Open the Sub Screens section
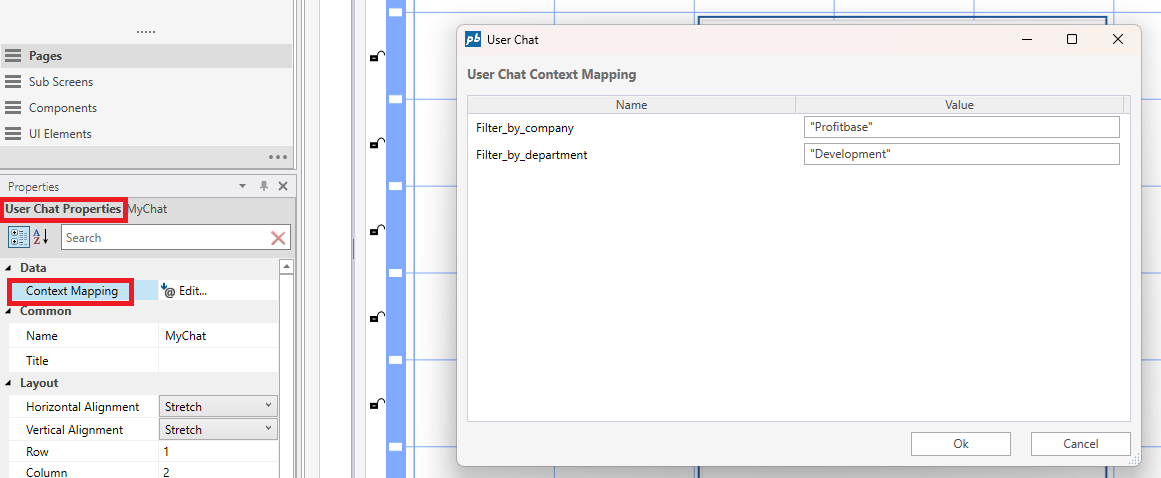 [146, 81]
